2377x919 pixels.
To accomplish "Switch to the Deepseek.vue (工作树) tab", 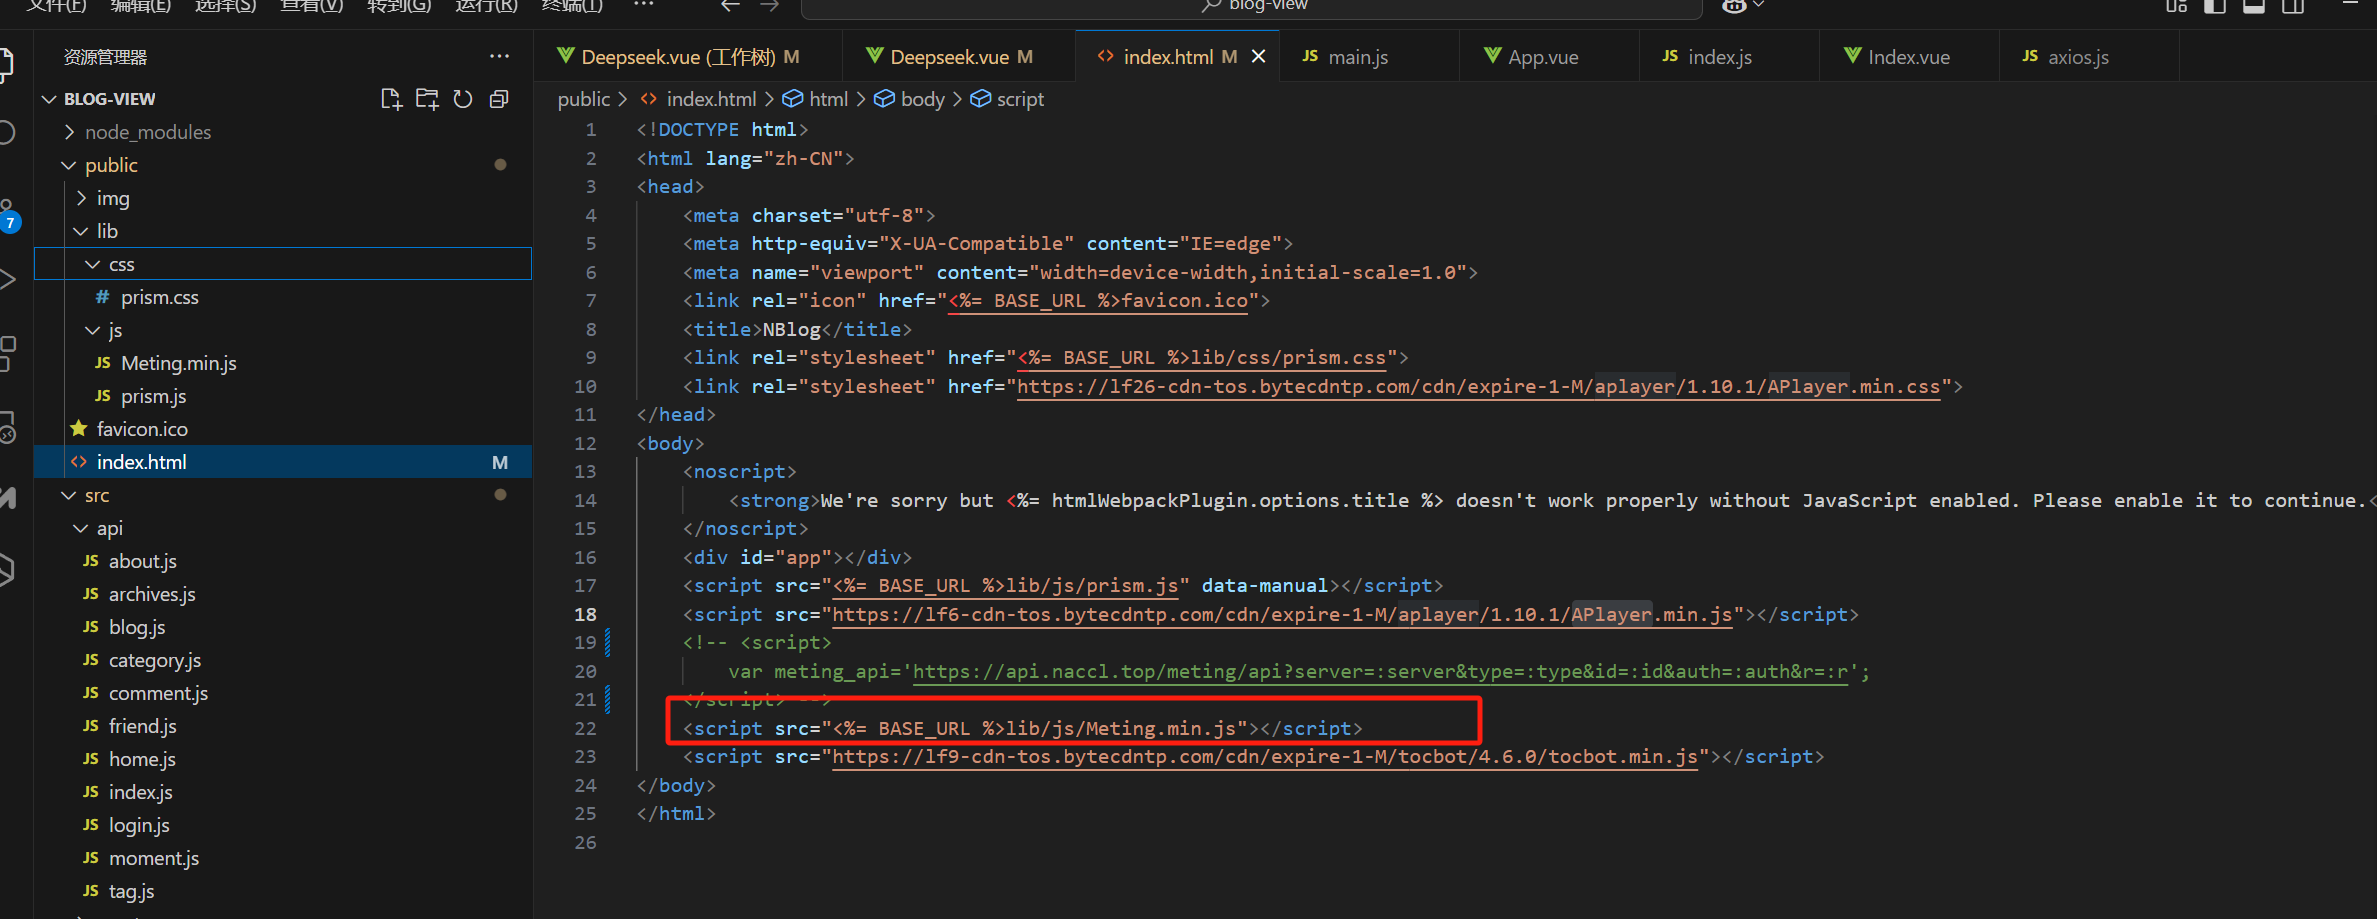I will 689,57.
